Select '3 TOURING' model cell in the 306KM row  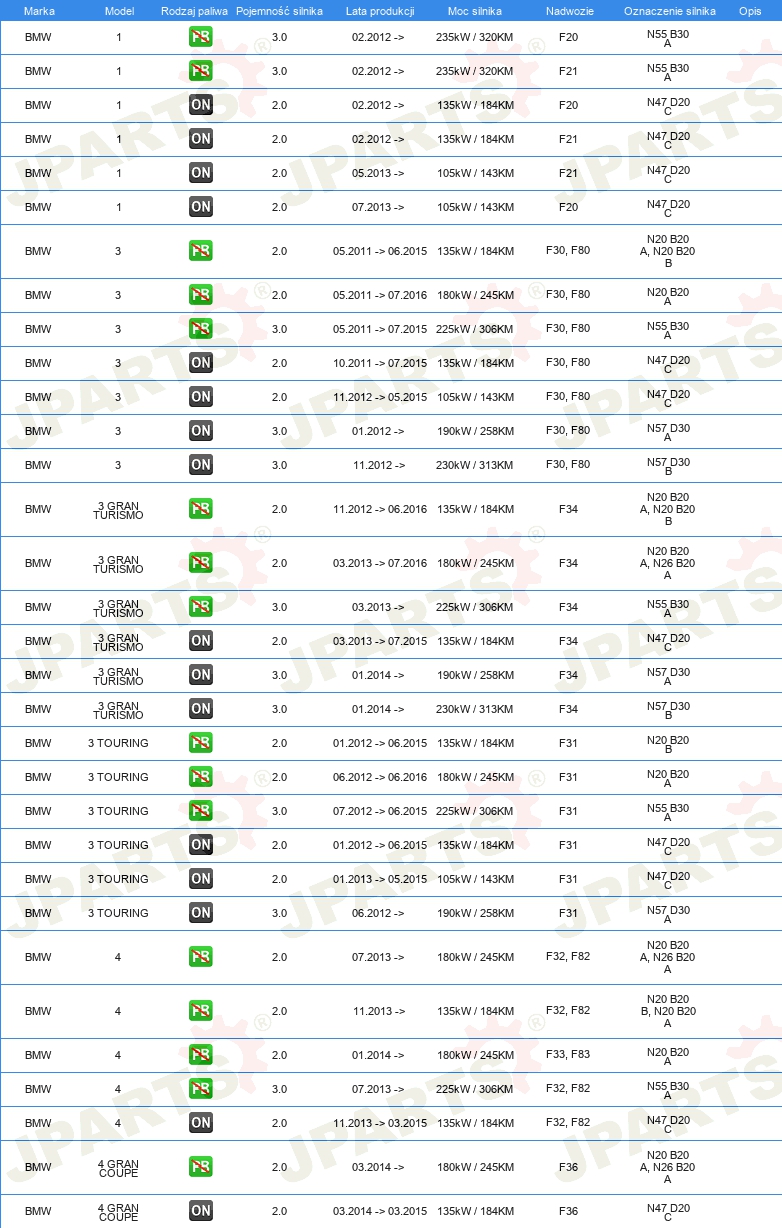118,811
